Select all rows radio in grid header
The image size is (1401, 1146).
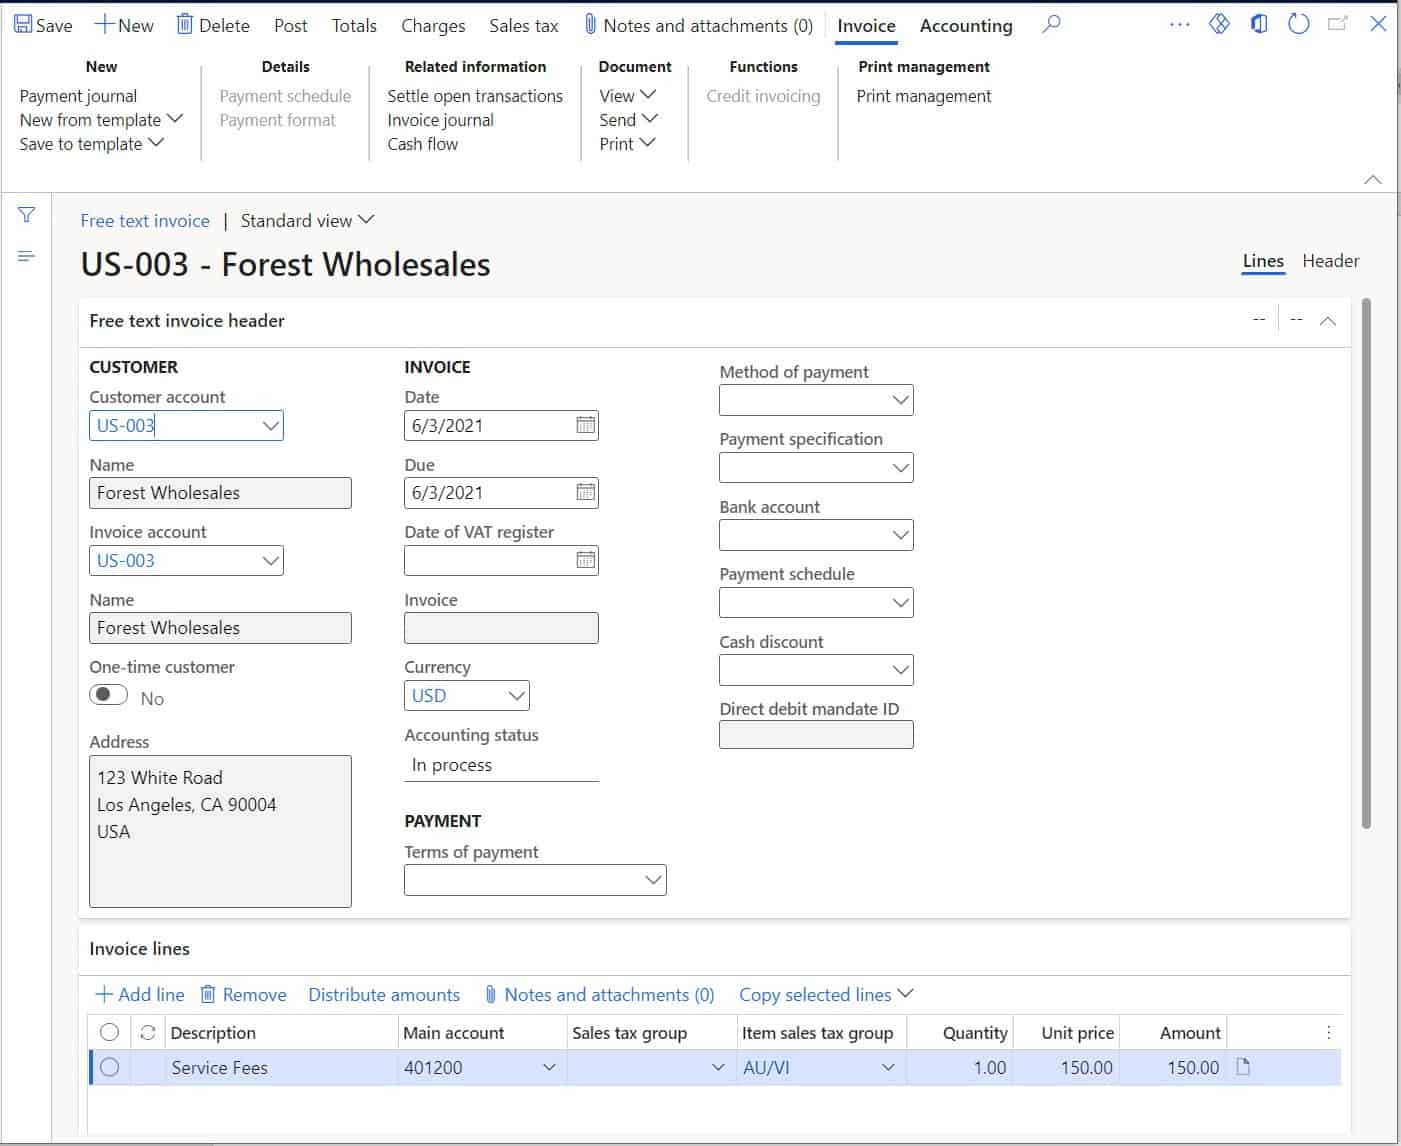point(109,1032)
